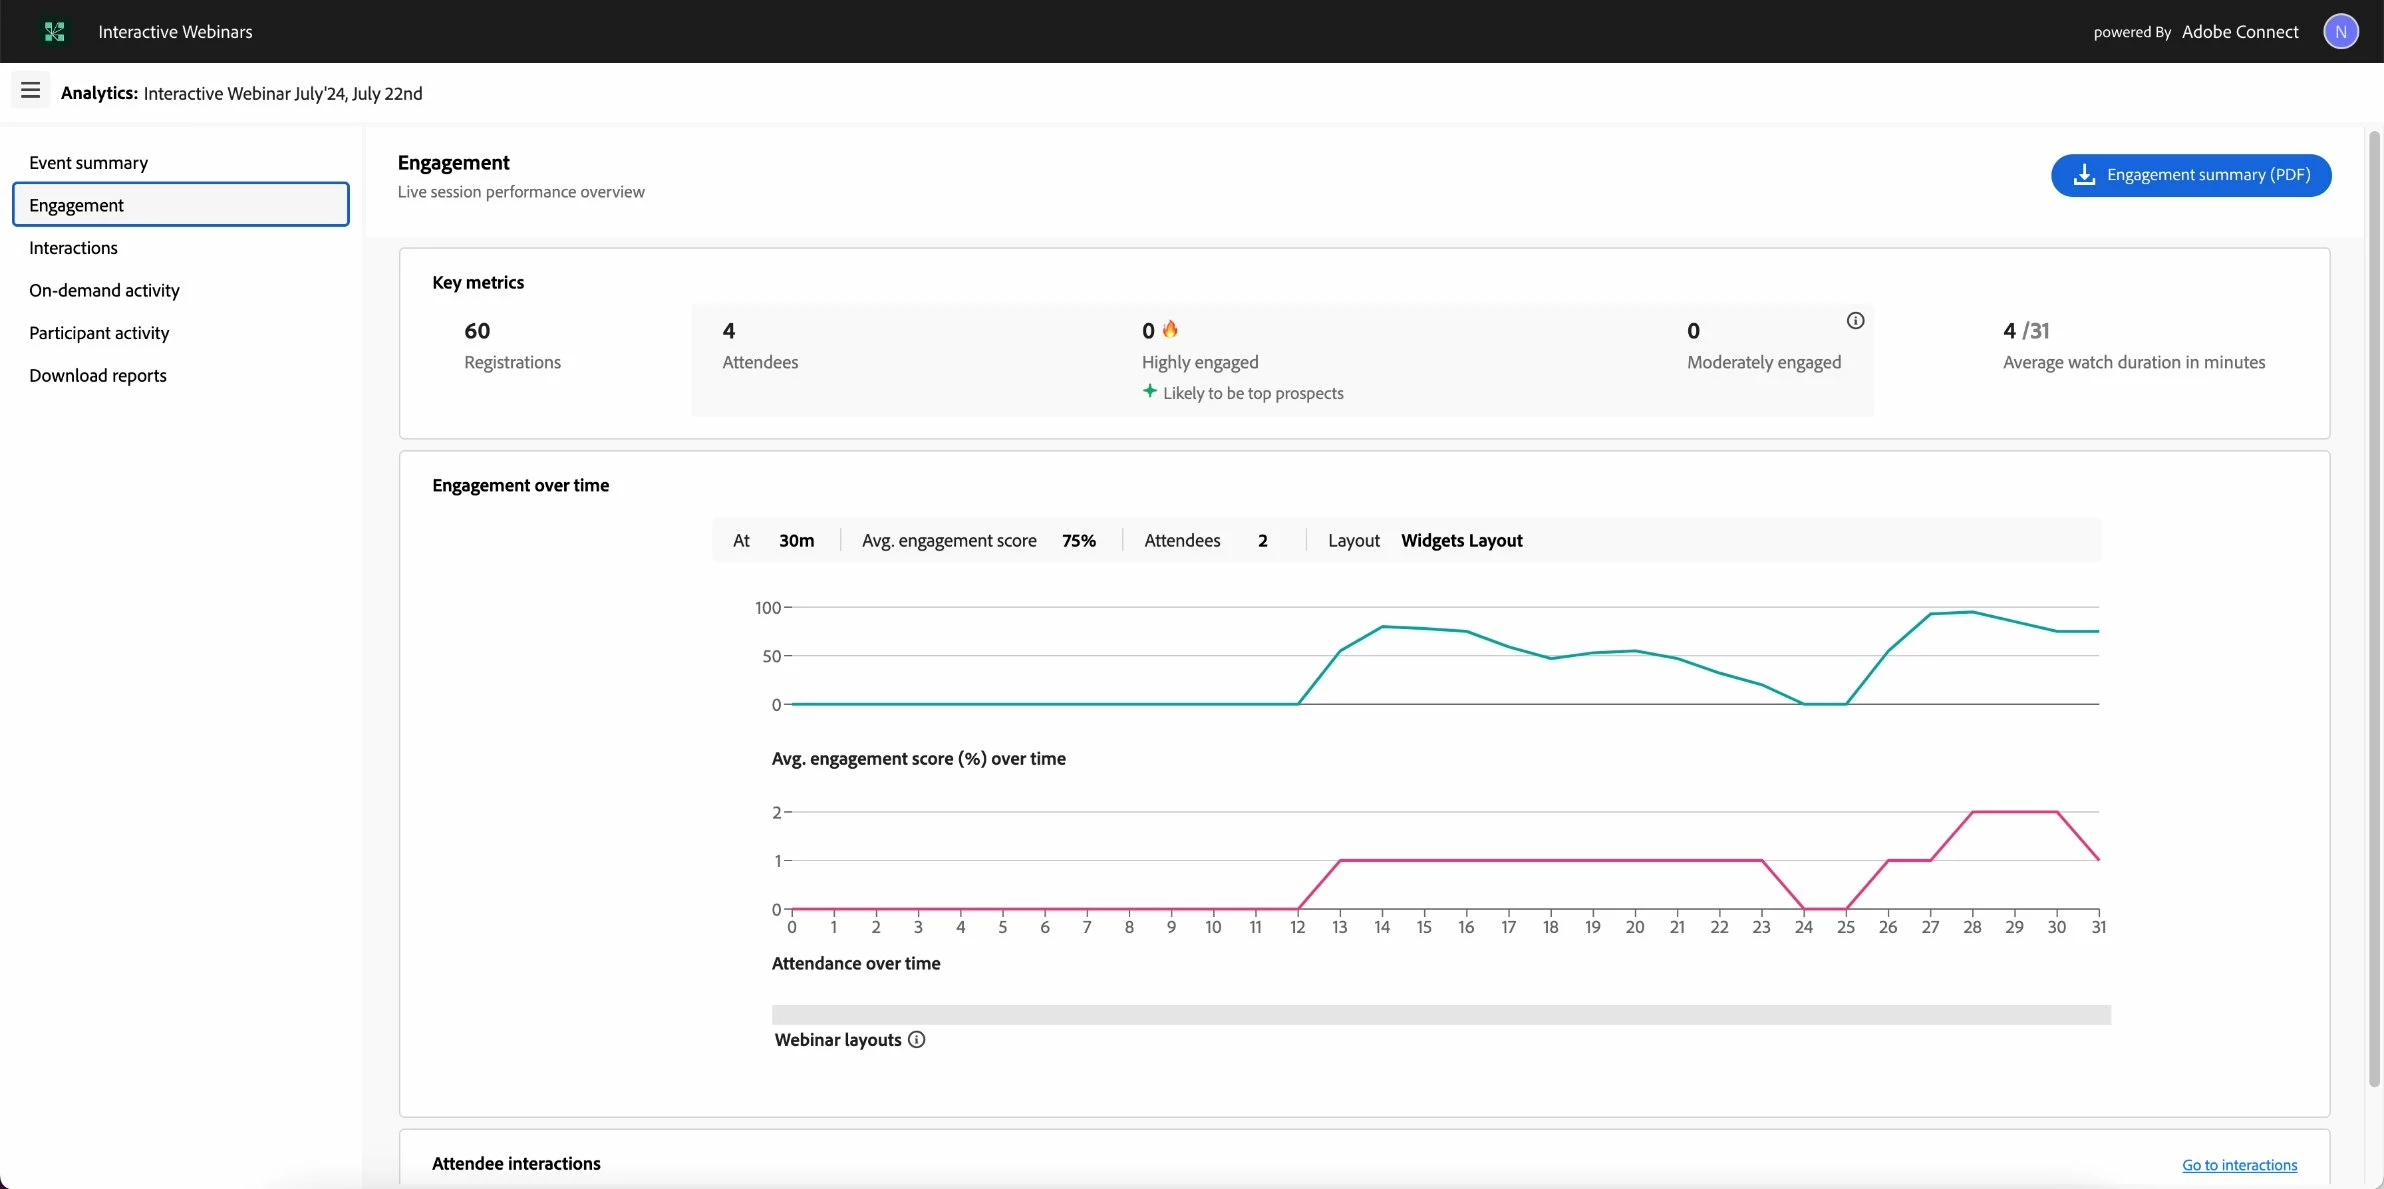The image size is (2384, 1189).
Task: Click the page vertical scrollbar
Action: [2374, 600]
